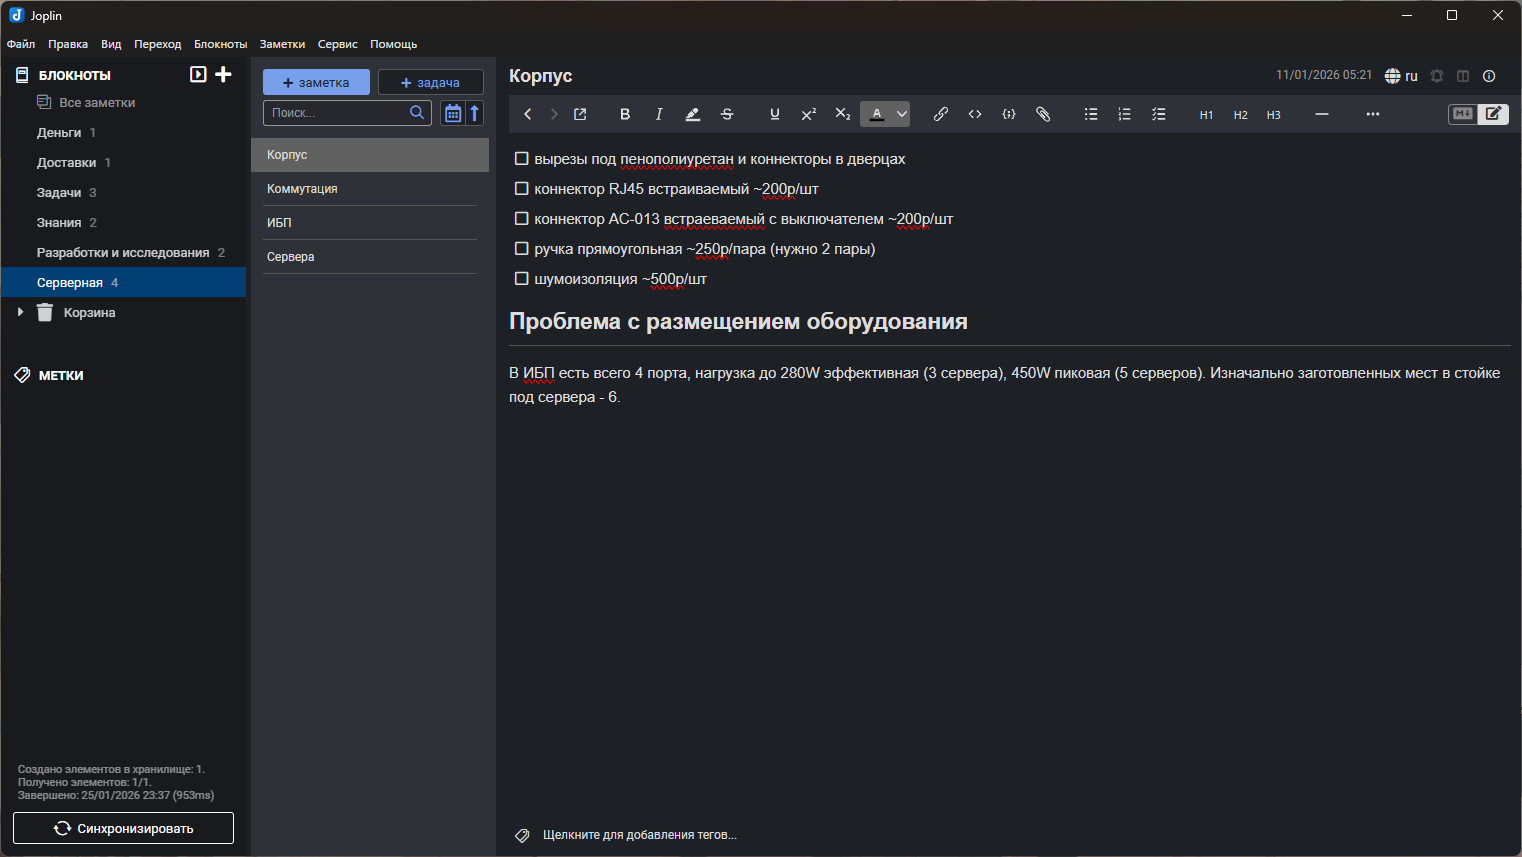Insert a checkbox list from toolbar

(x=1158, y=114)
